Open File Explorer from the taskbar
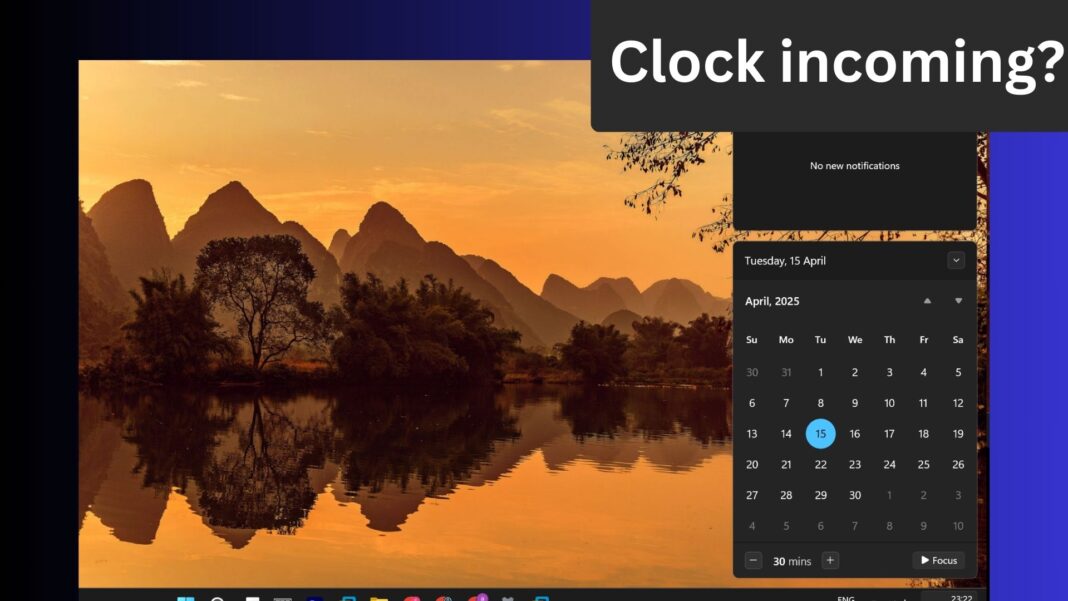 (x=379, y=598)
